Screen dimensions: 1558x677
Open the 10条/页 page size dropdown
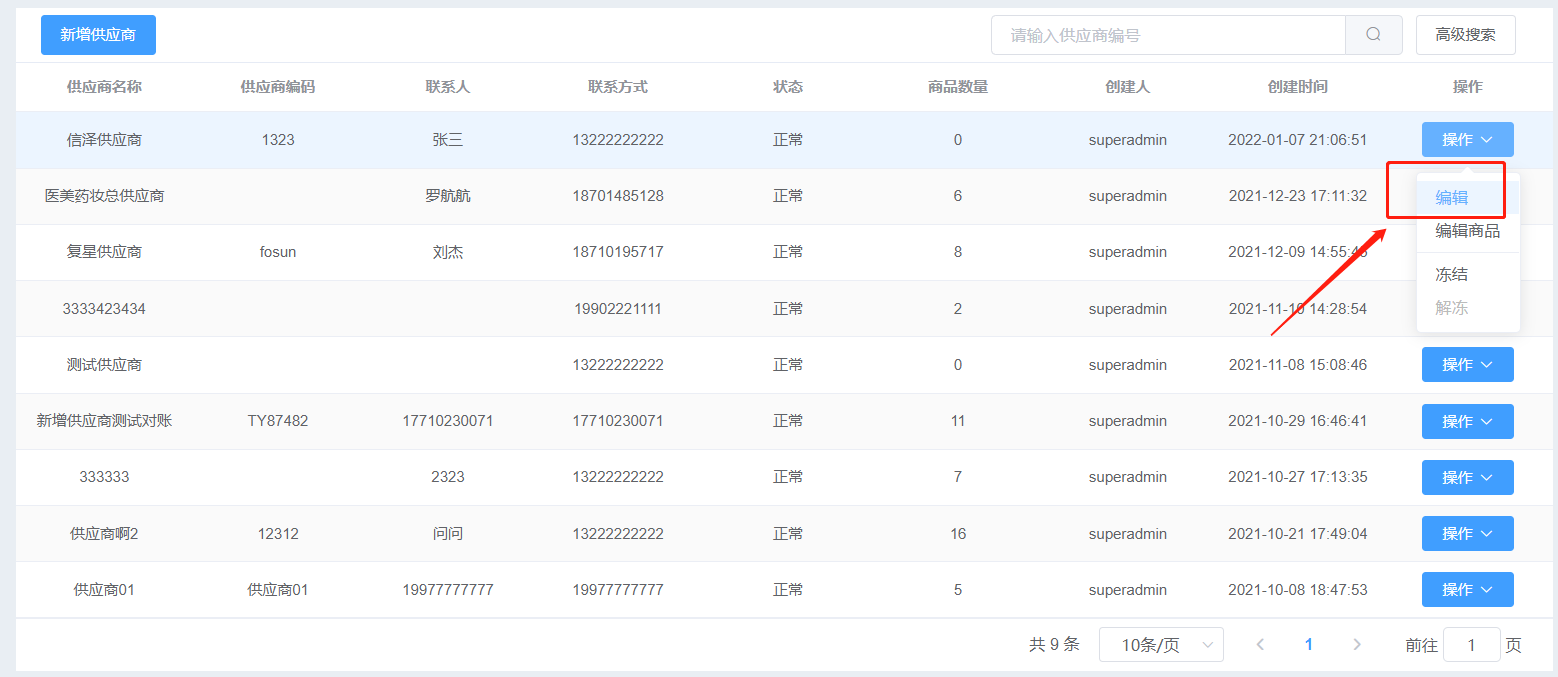[1161, 645]
